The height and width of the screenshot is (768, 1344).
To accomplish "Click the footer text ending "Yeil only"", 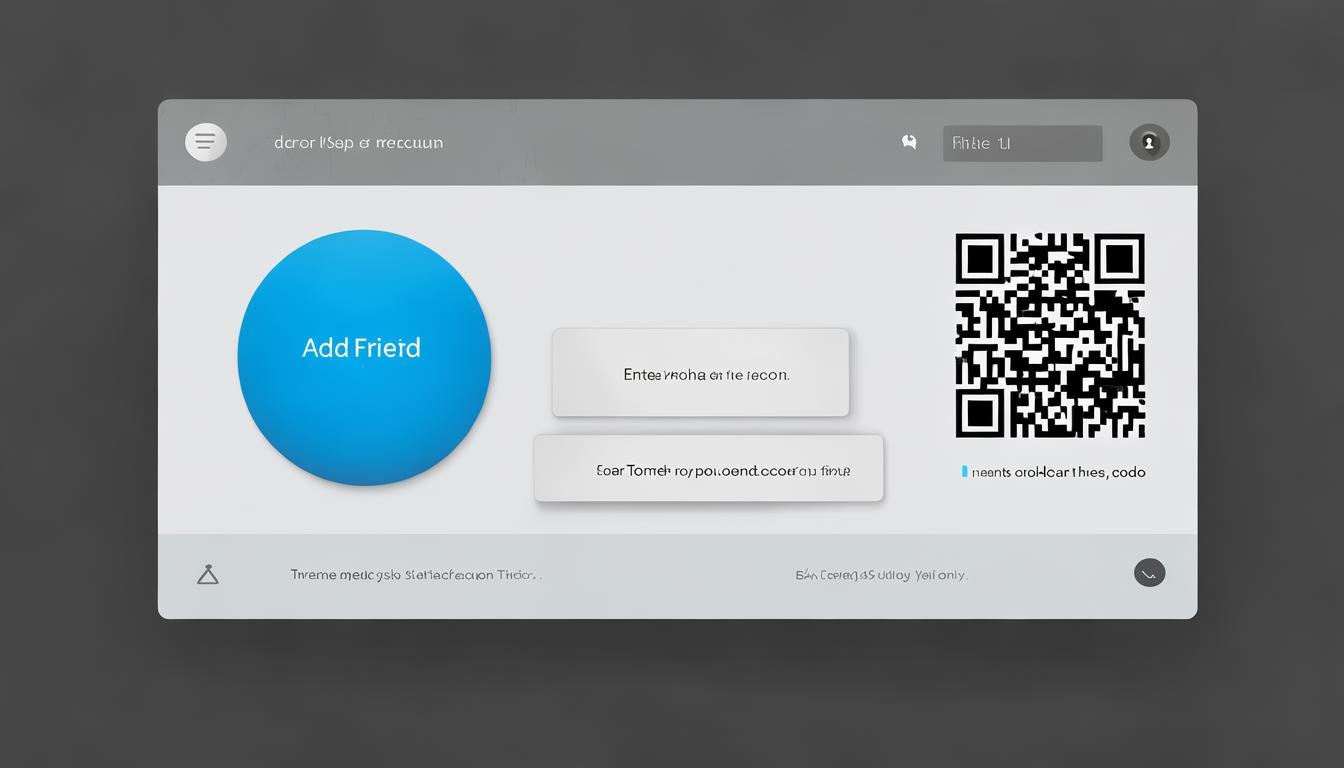I will click(x=881, y=575).
